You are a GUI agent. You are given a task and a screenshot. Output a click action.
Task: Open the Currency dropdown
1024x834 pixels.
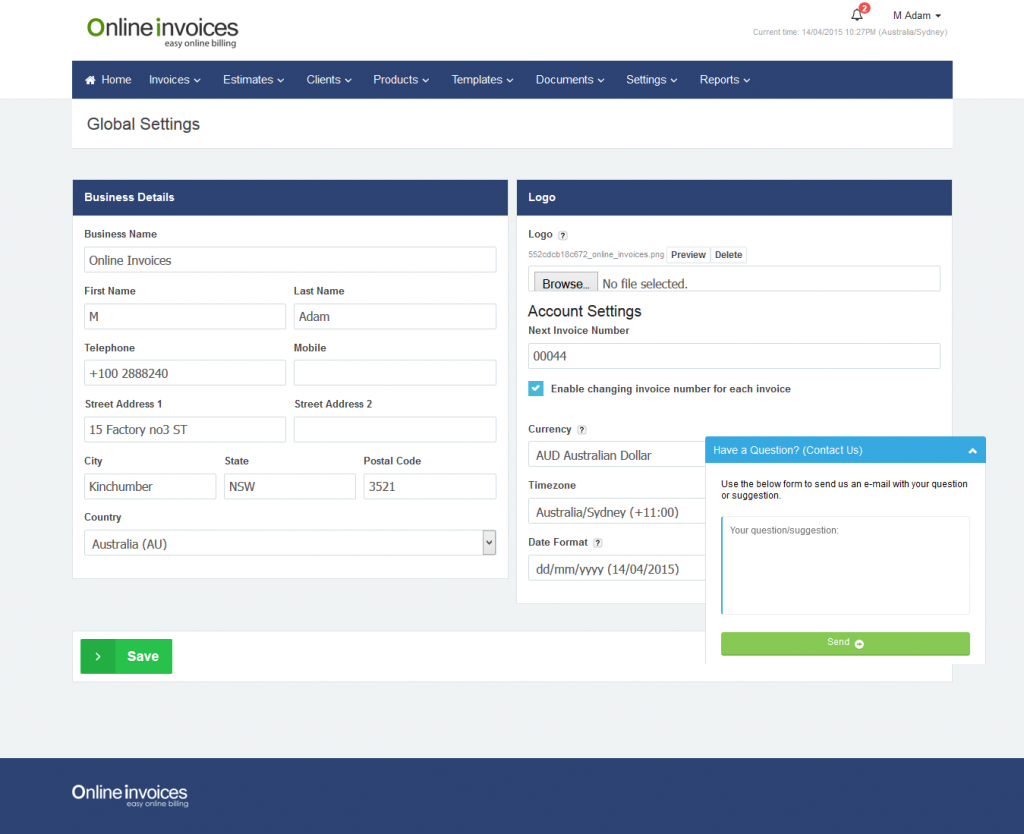pos(616,455)
